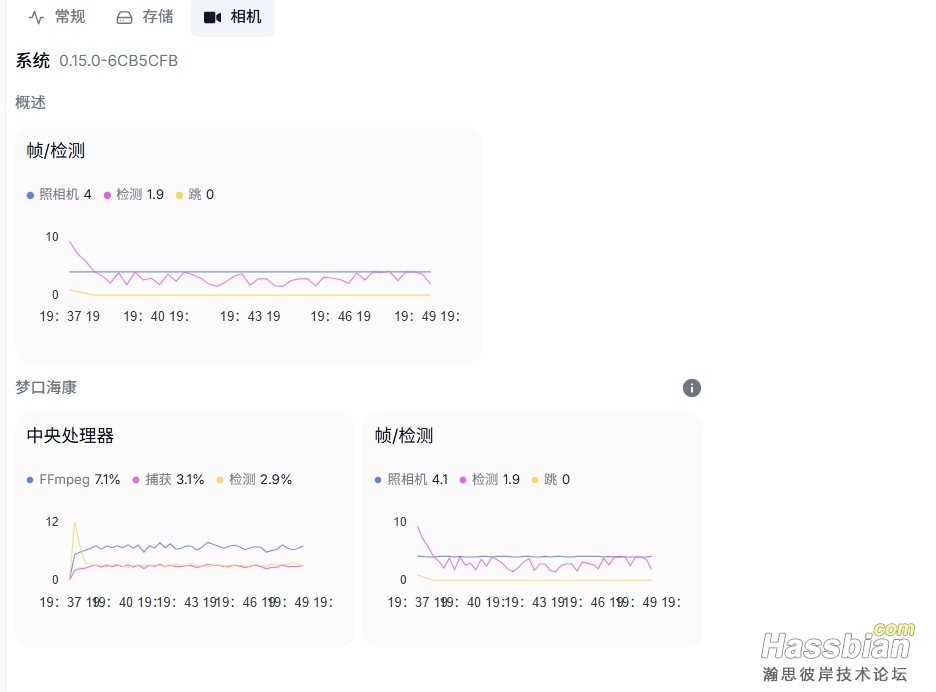Select the 相机 tab
Viewport: 936px width, 692px height.
pyautogui.click(x=233, y=17)
